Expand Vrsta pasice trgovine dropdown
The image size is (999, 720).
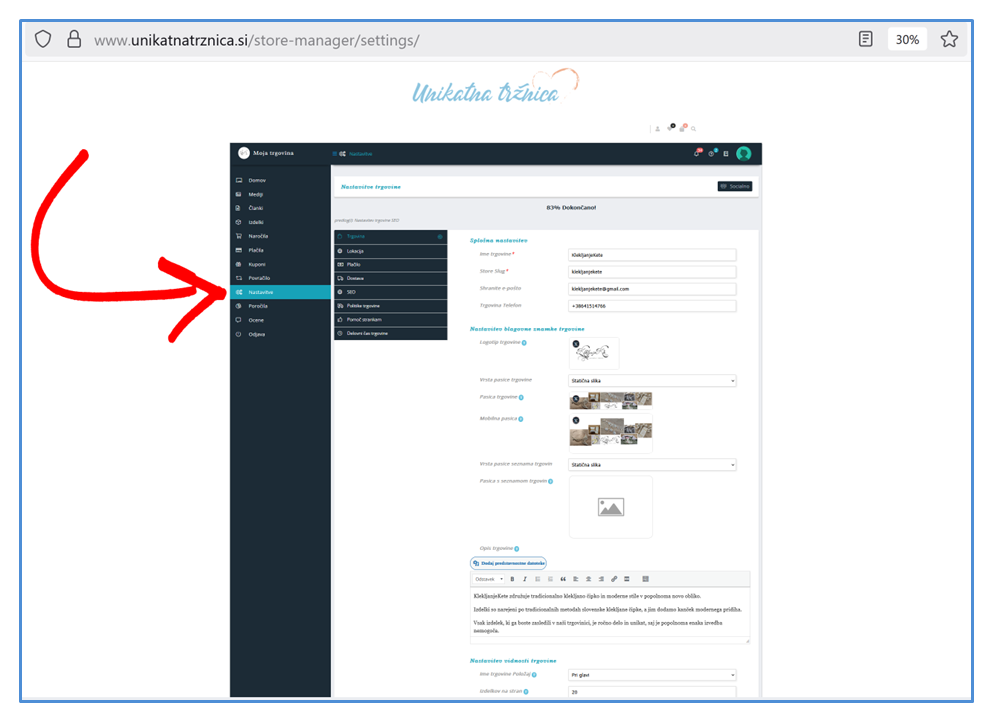tap(651, 381)
